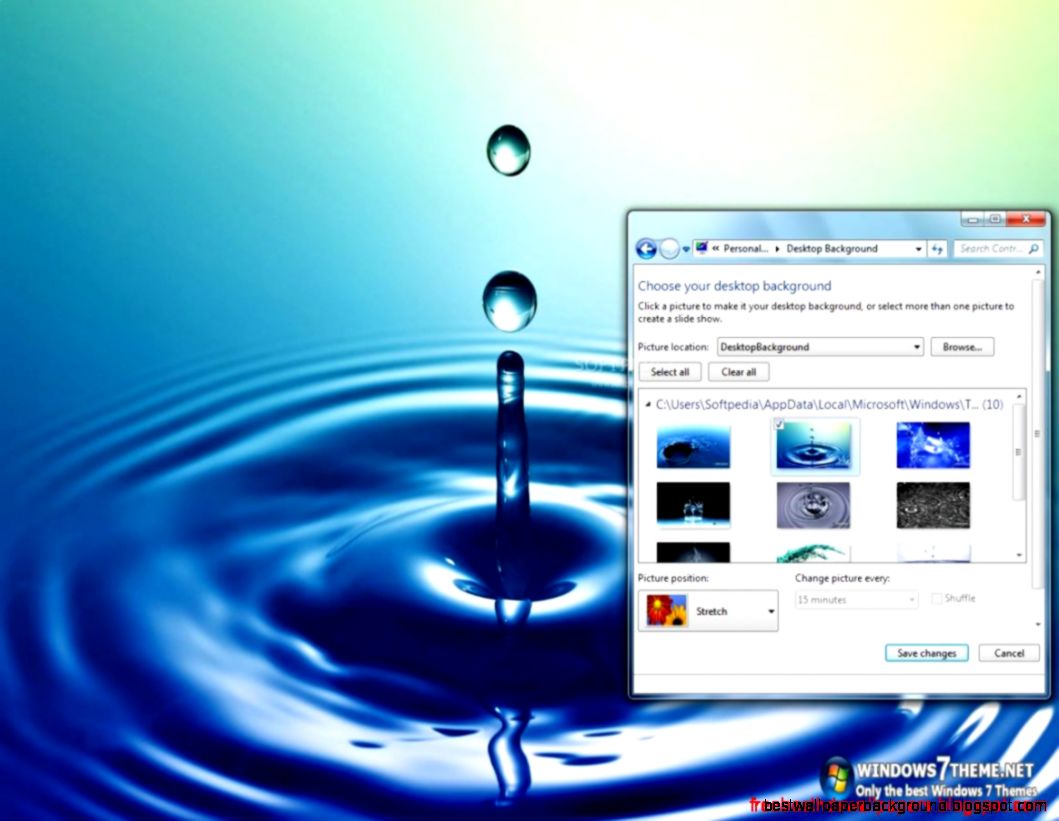Click the 'Picture position:' label

tap(673, 579)
